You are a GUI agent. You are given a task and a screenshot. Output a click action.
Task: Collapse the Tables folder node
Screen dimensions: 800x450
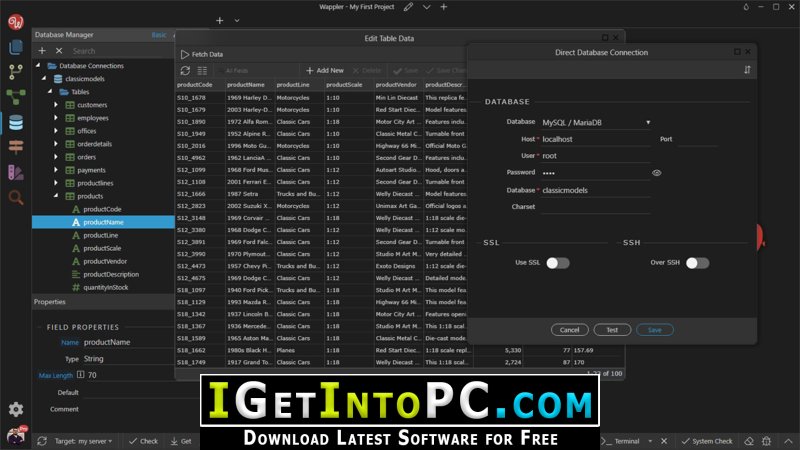click(x=50, y=92)
